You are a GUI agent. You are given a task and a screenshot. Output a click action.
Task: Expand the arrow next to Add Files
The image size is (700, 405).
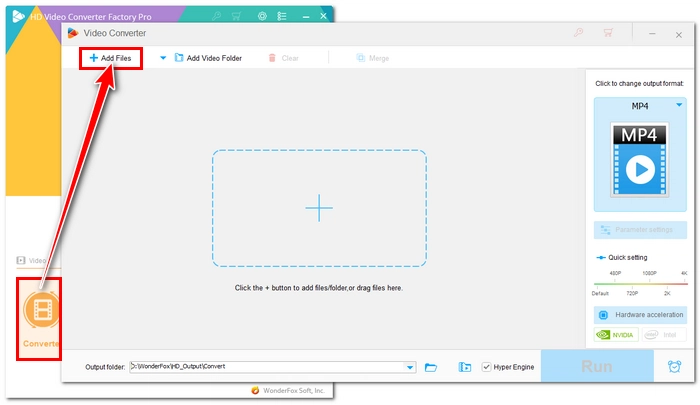(x=163, y=58)
